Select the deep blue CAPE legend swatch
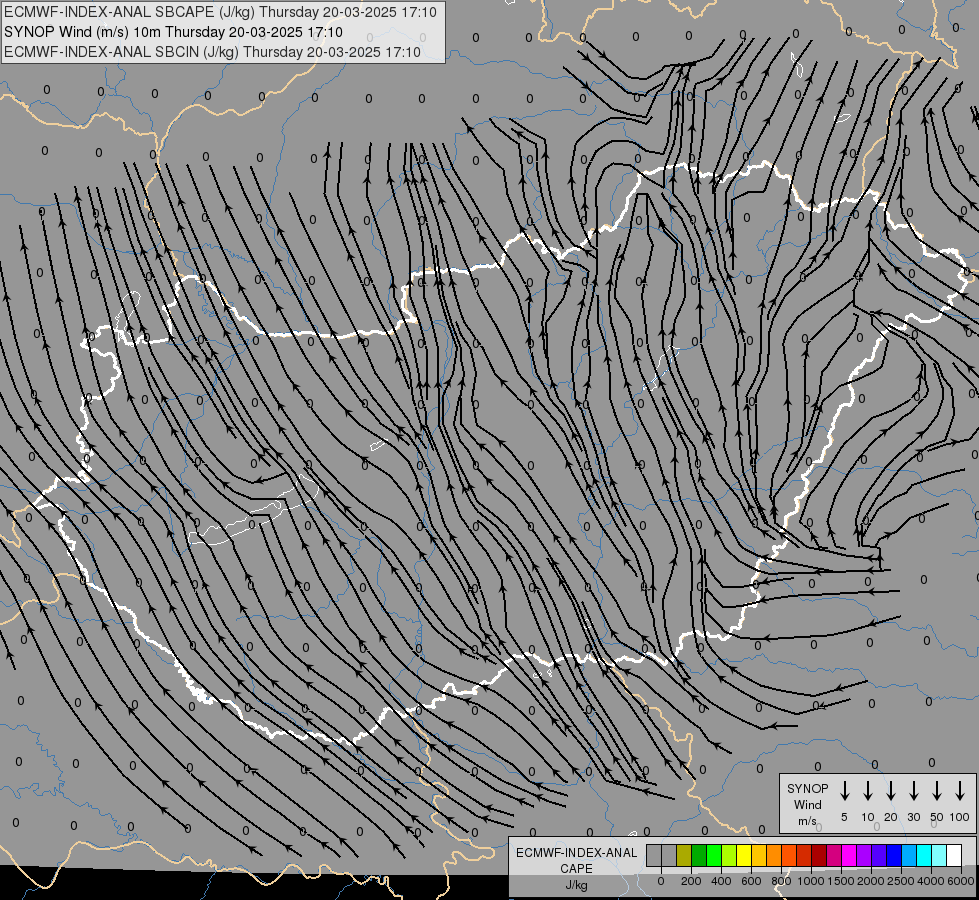The image size is (979, 900). point(894,856)
